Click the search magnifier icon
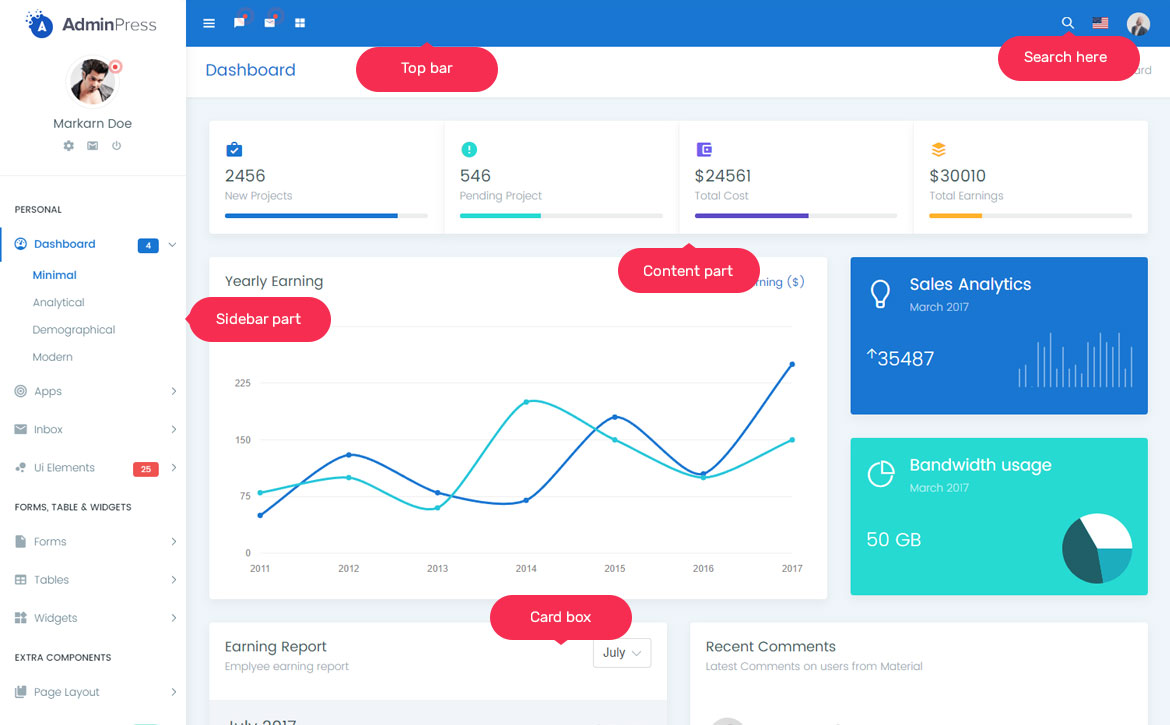The height and width of the screenshot is (725, 1170). click(x=1067, y=23)
